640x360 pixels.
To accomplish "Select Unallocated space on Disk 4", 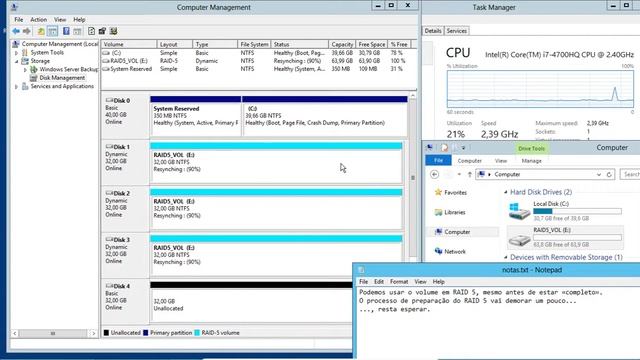I will click(x=251, y=302).
